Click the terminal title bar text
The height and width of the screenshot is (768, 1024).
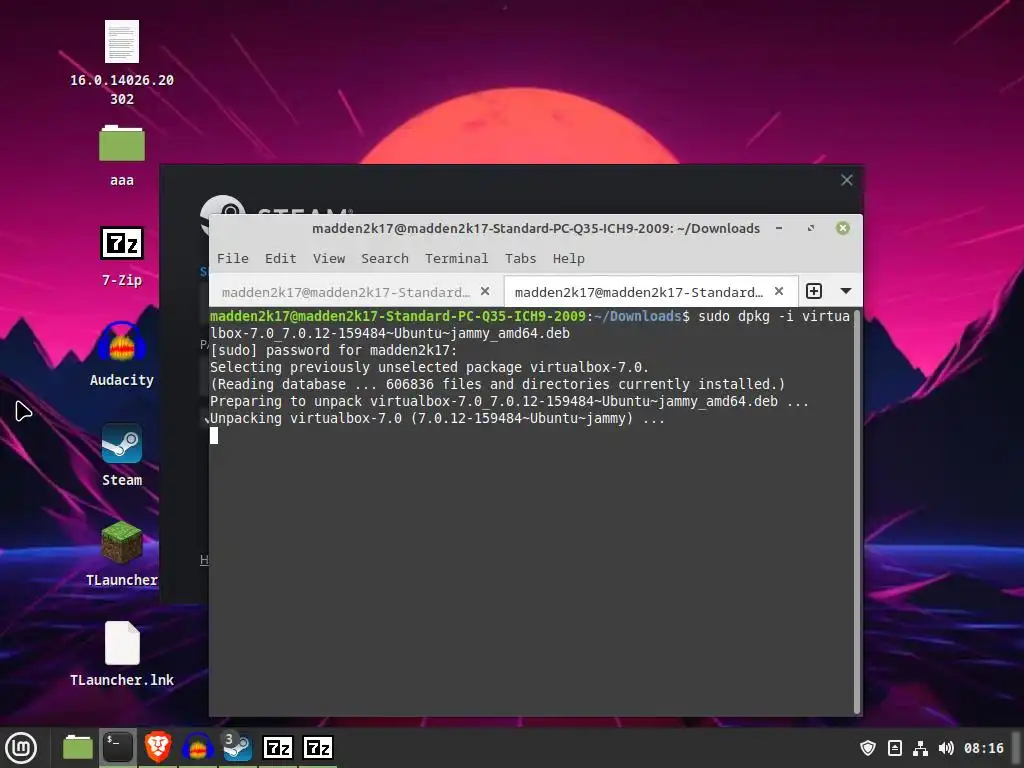pos(536,229)
